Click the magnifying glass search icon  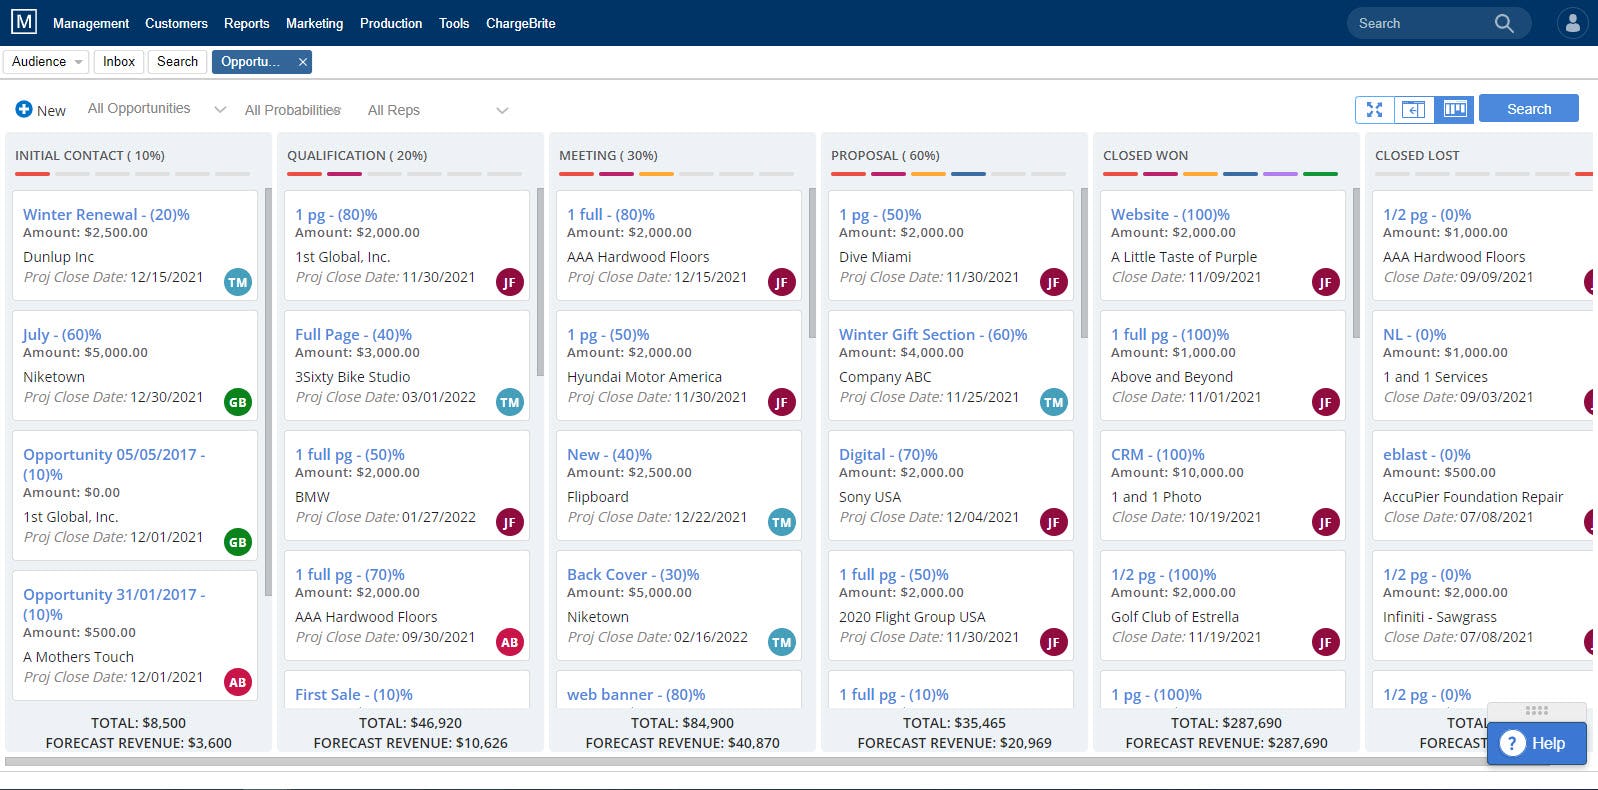point(1503,23)
